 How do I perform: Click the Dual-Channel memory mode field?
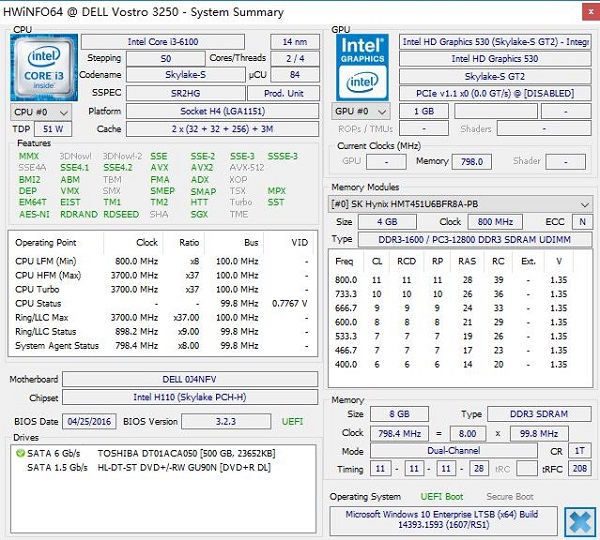(454, 451)
